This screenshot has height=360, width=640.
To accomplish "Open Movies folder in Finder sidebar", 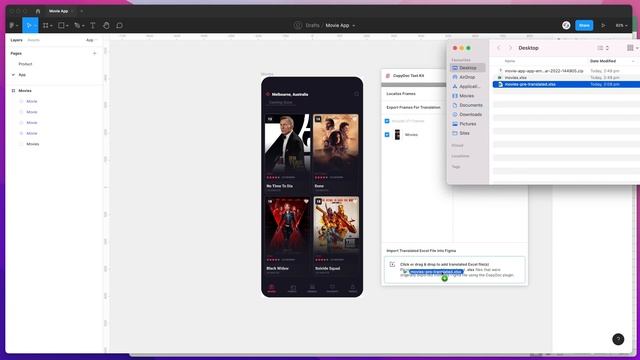I will pyautogui.click(x=467, y=96).
